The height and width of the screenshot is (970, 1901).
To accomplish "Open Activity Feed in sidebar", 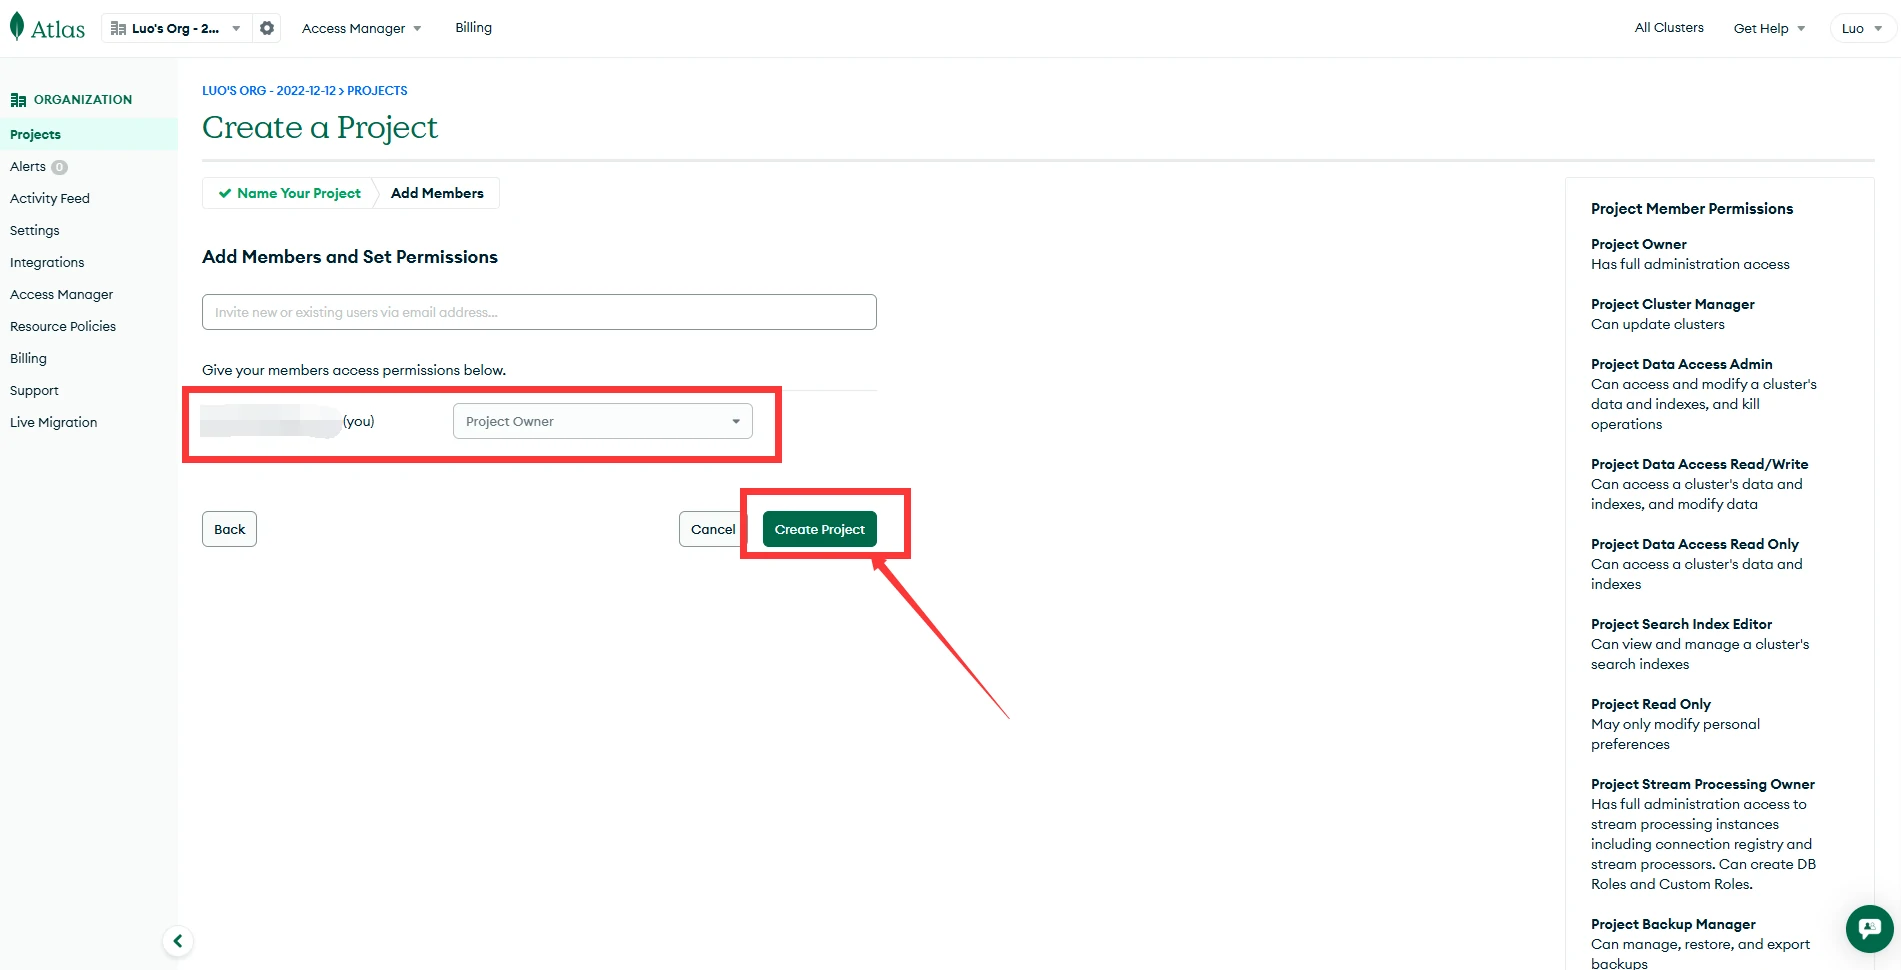I will (50, 198).
